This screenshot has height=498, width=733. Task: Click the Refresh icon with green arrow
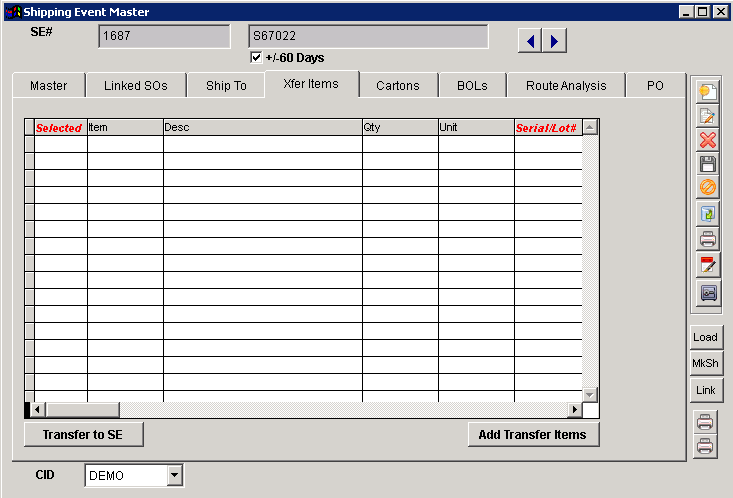click(707, 213)
